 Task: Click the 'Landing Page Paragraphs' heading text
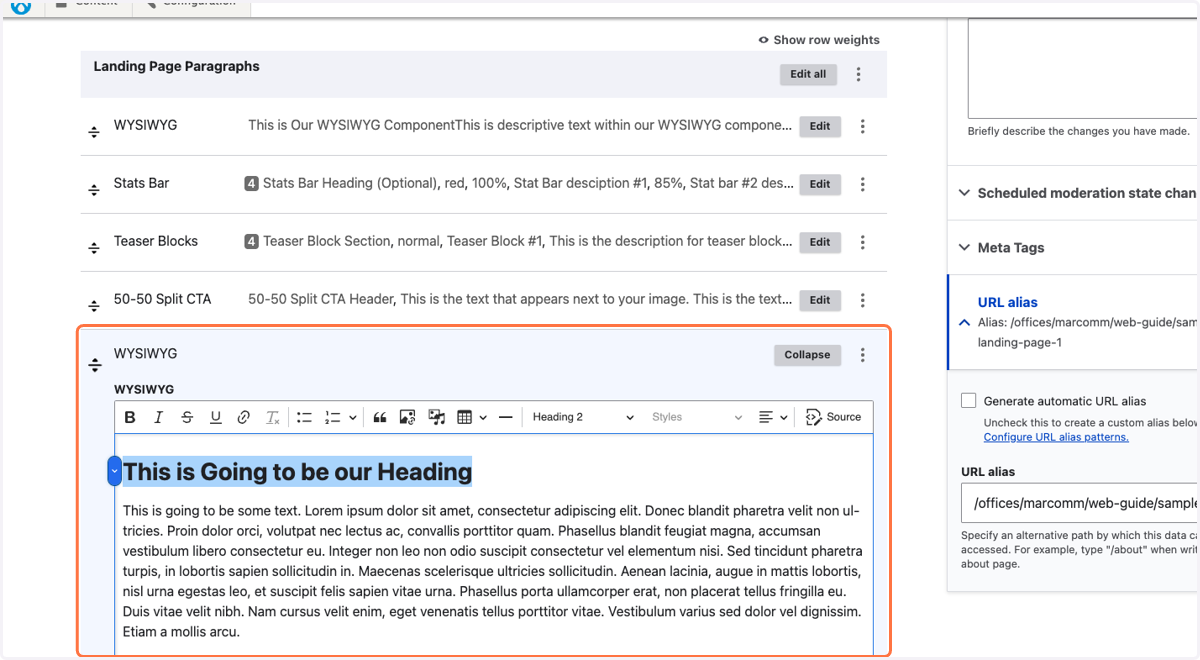coord(176,66)
